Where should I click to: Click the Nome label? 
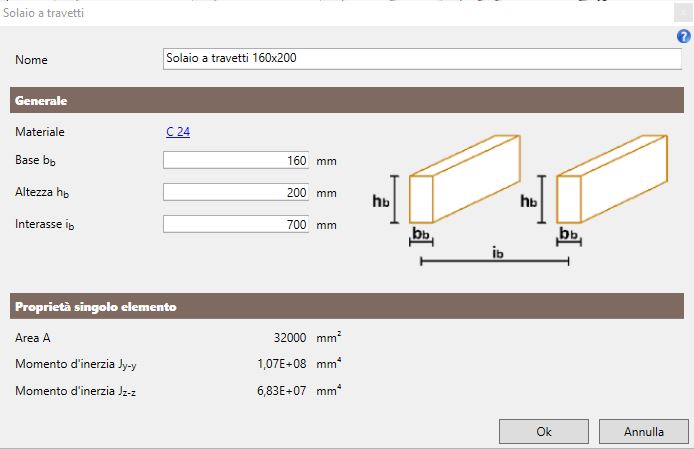pyautogui.click(x=31, y=60)
